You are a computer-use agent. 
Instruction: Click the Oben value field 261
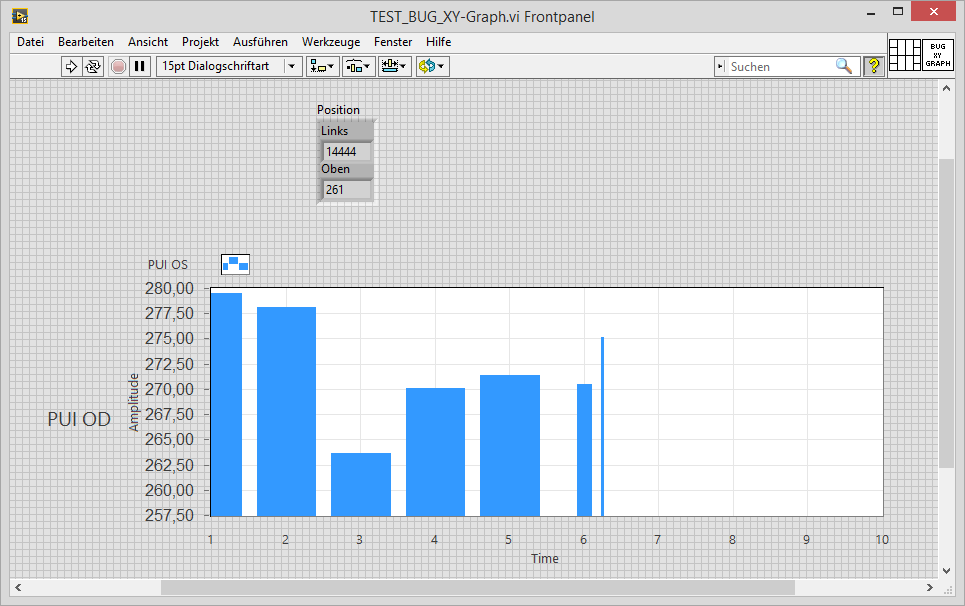click(x=347, y=189)
